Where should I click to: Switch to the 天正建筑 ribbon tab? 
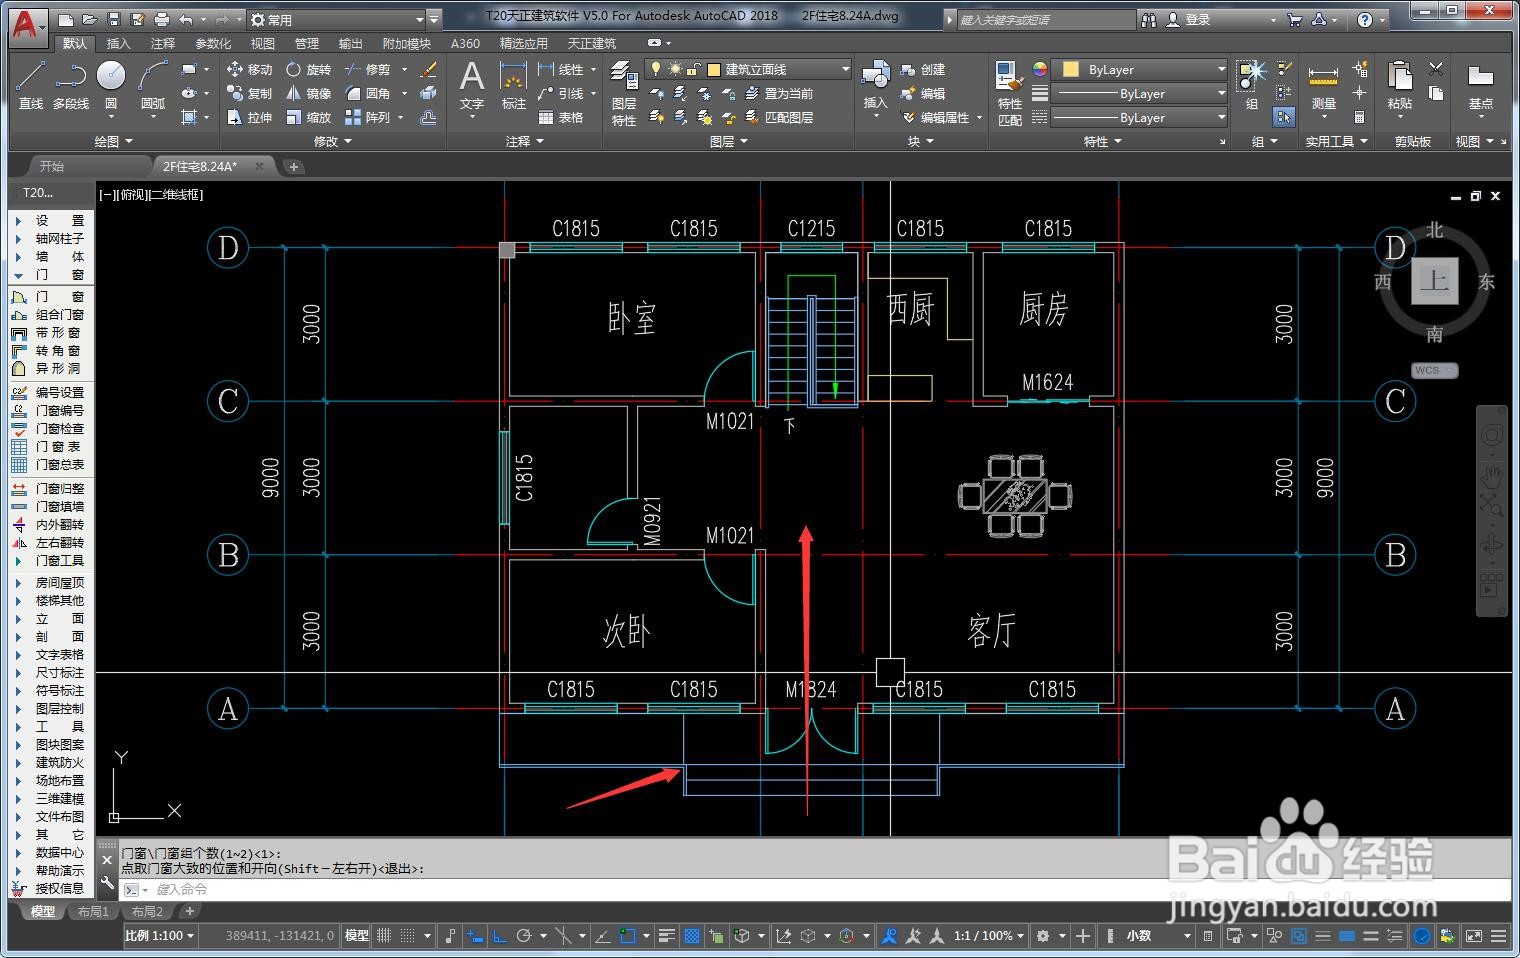[x=592, y=43]
